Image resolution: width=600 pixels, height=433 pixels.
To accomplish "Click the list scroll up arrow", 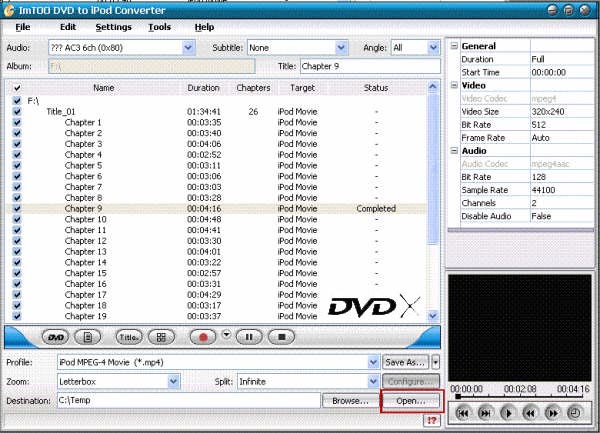I will pyautogui.click(x=433, y=86).
